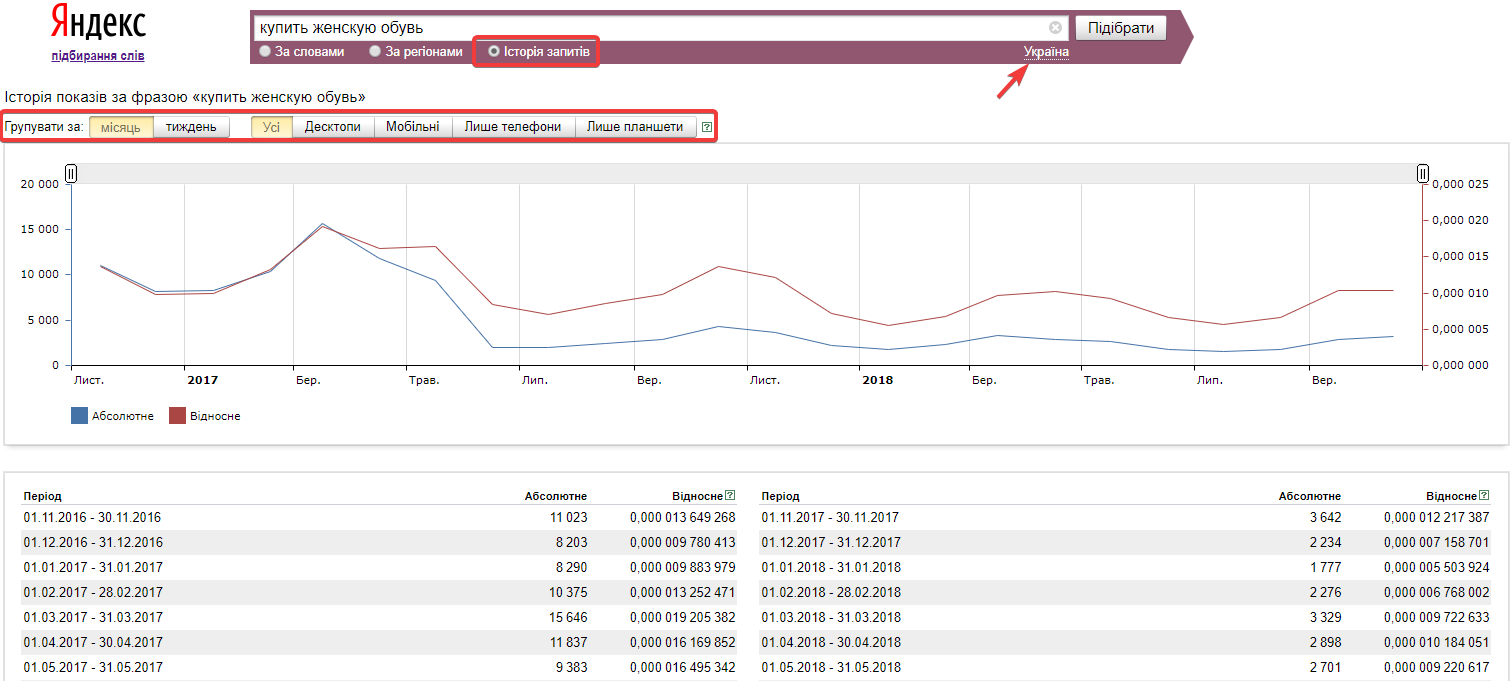Click absolute value 3 642
This screenshot has width=1511, height=681.
1324,517
